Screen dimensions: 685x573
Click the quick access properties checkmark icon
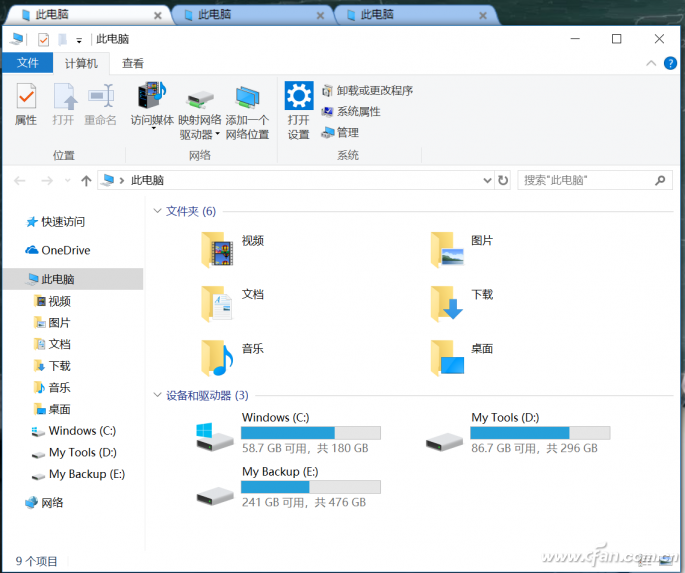(43, 40)
